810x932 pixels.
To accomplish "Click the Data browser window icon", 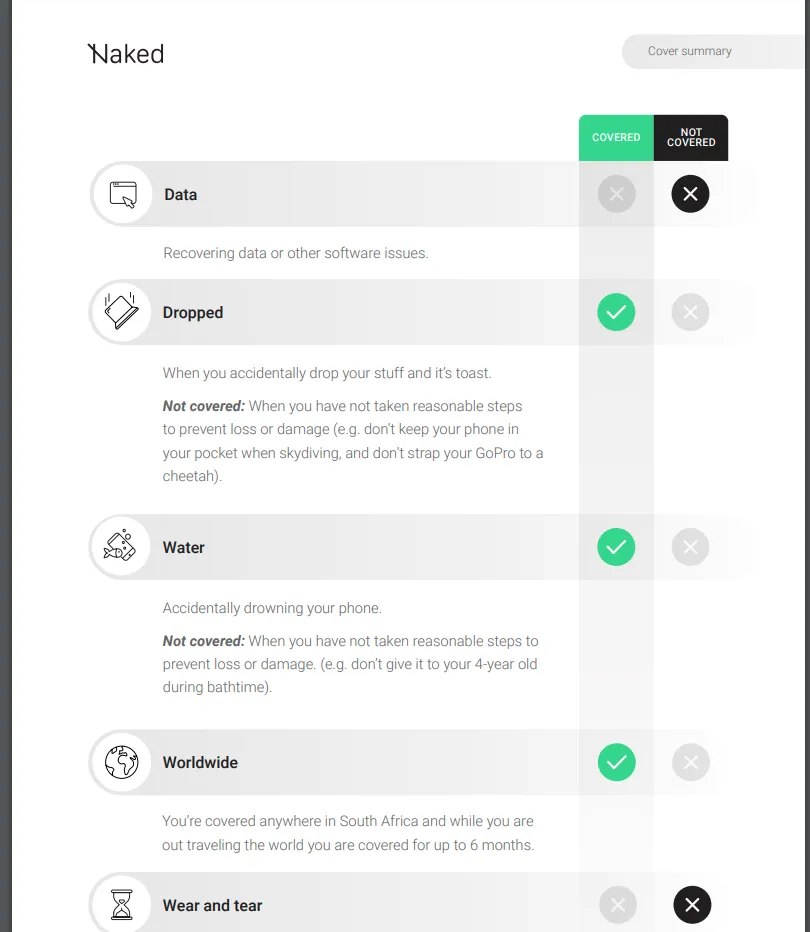I will (122, 194).
